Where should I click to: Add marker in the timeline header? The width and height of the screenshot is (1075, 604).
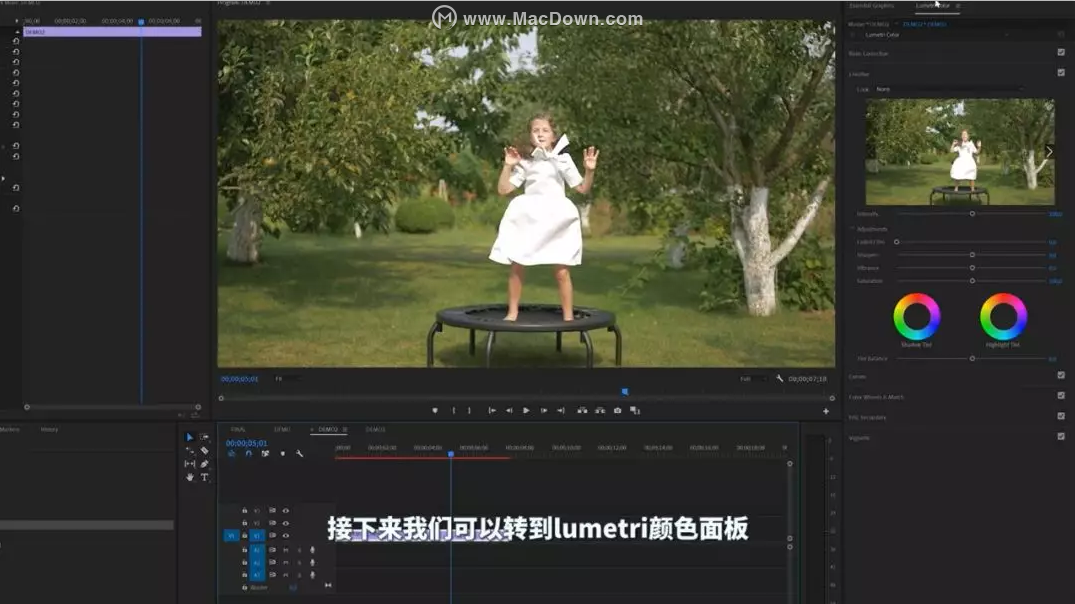click(282, 454)
